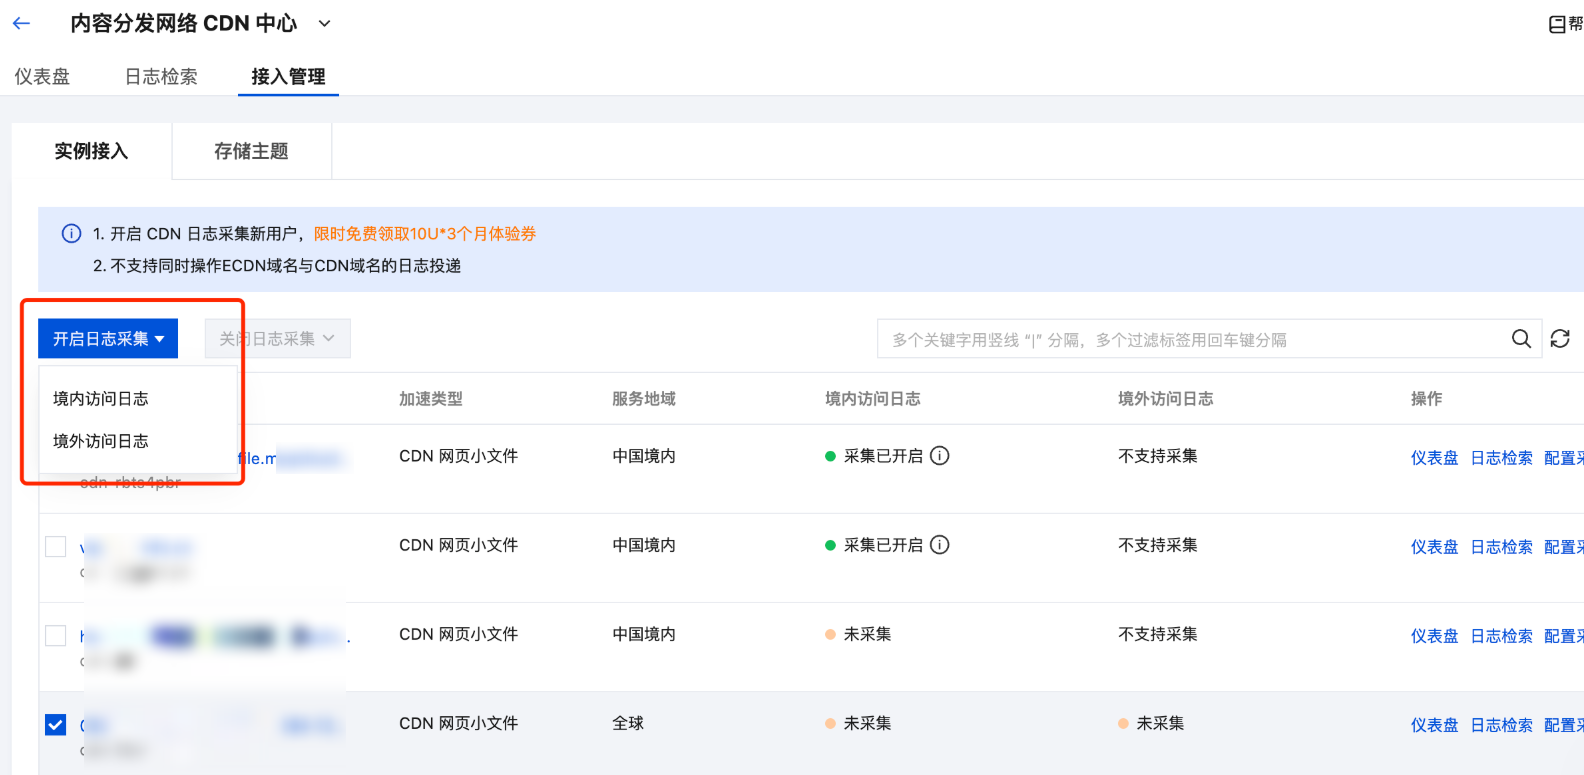
Task: Click the blue notice info icon
Action: click(72, 234)
